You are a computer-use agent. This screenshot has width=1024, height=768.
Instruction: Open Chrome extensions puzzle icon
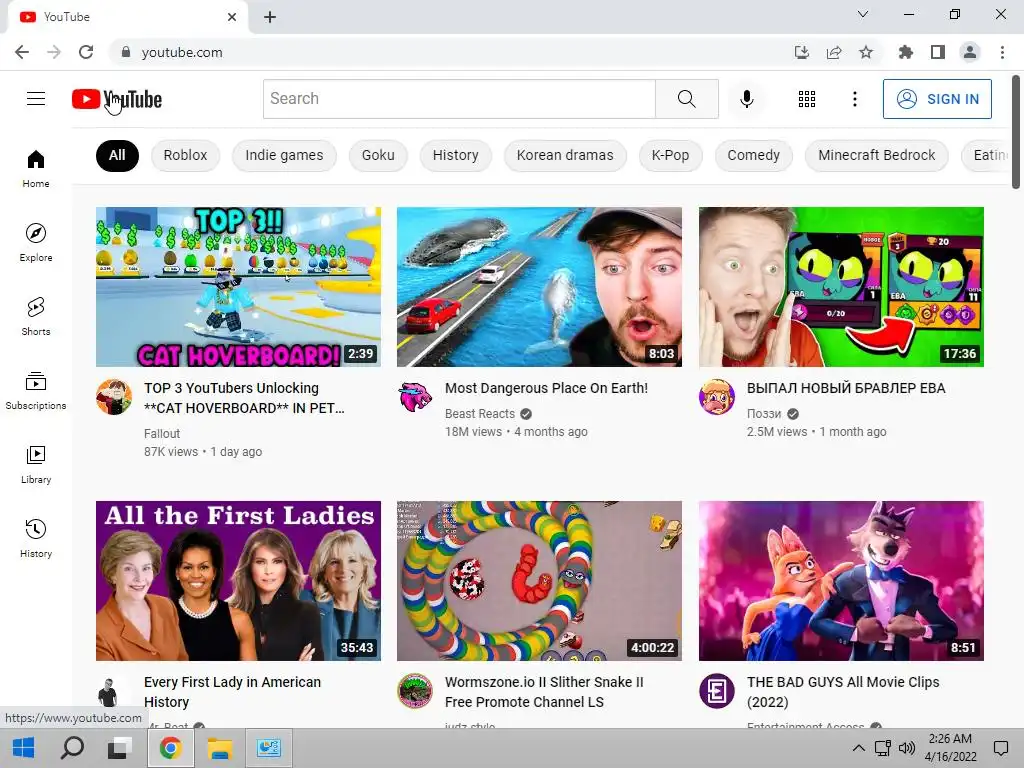pos(905,52)
